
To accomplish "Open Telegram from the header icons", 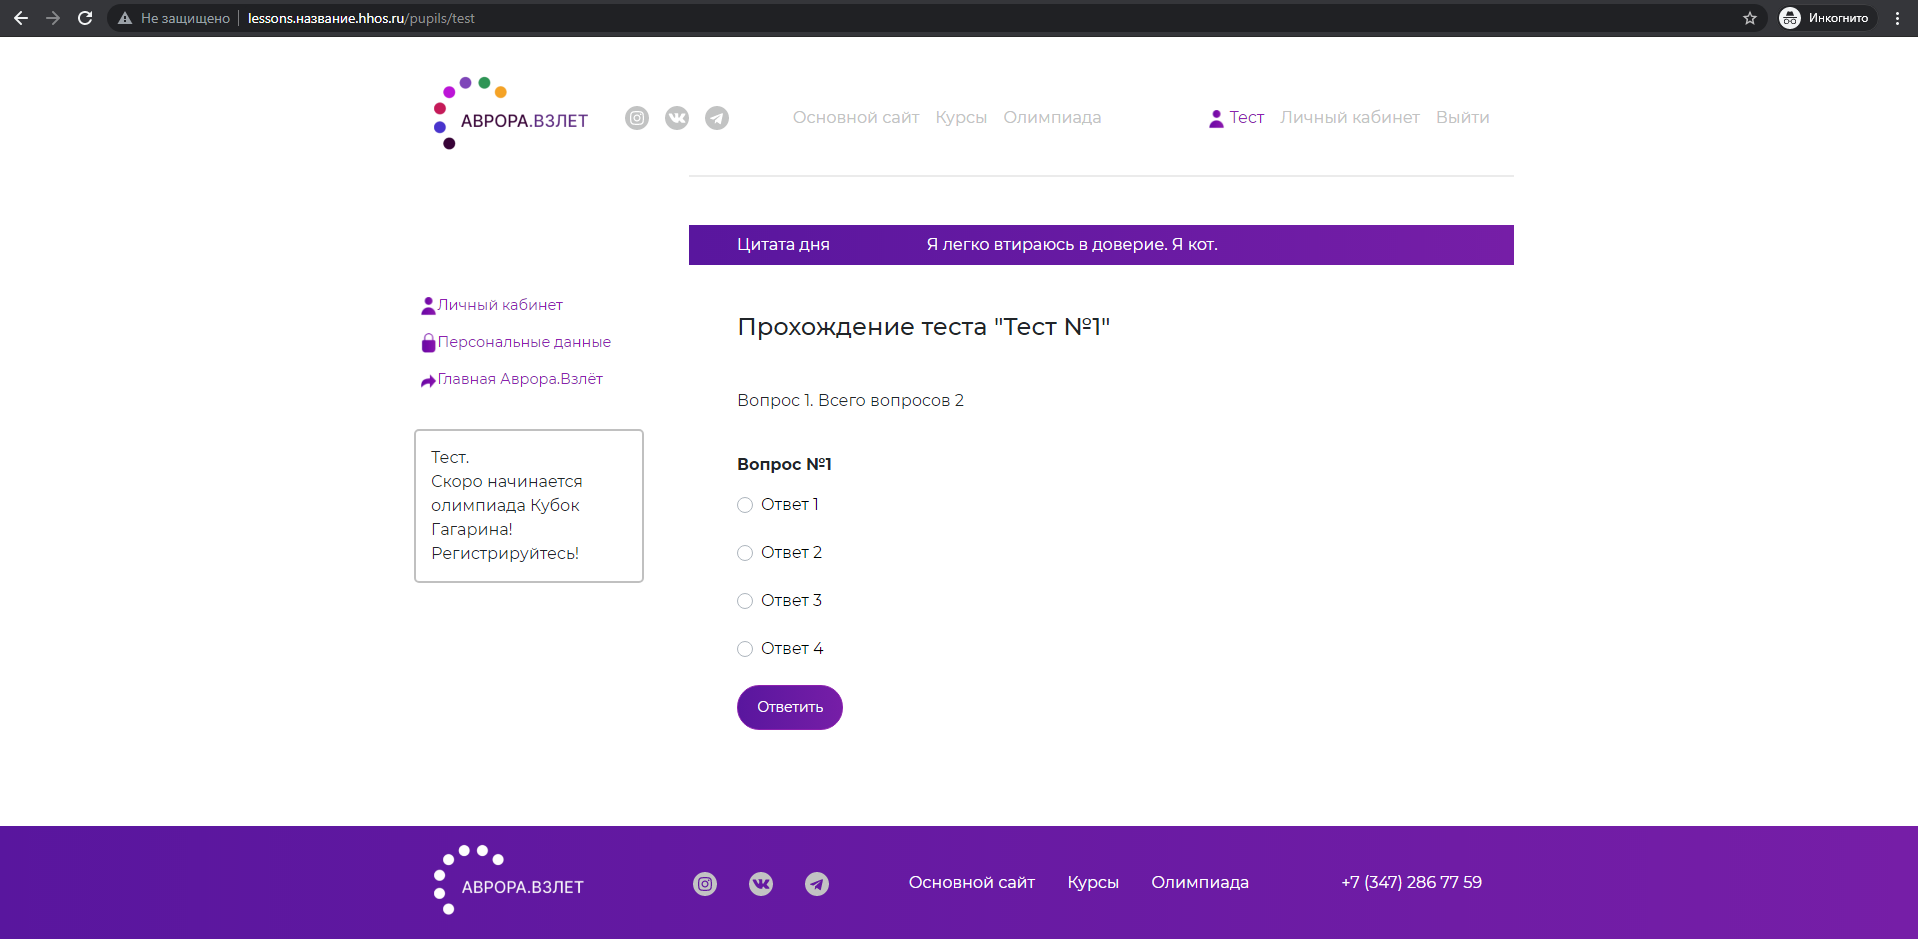I will [717, 118].
